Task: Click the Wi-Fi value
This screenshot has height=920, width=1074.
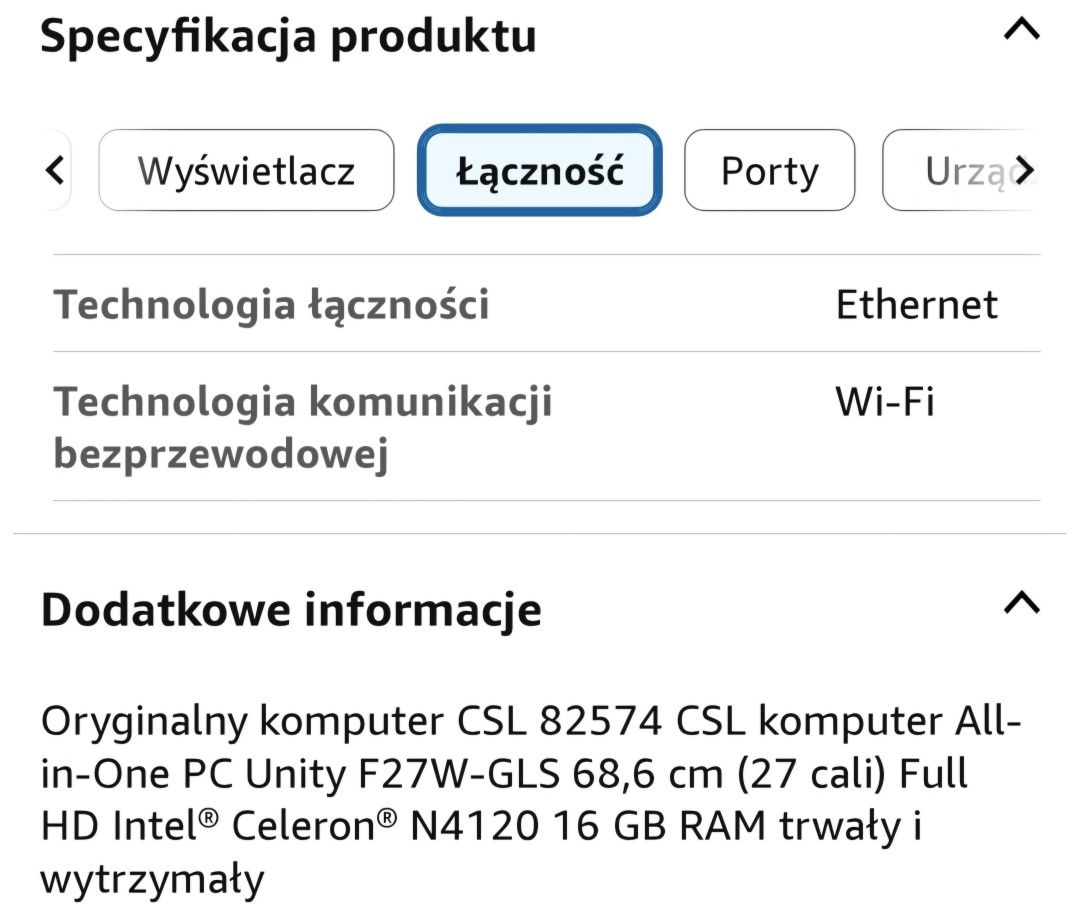Action: pyautogui.click(x=885, y=402)
